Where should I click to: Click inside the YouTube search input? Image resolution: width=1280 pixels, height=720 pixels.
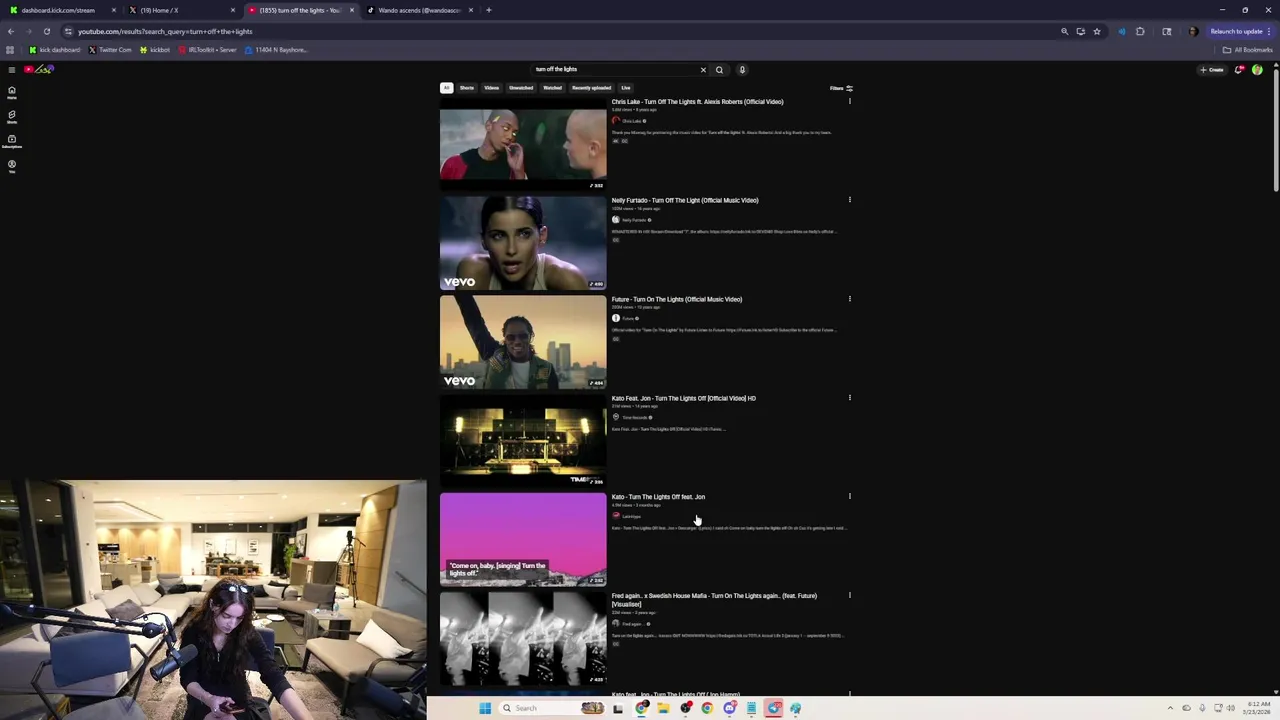point(615,70)
